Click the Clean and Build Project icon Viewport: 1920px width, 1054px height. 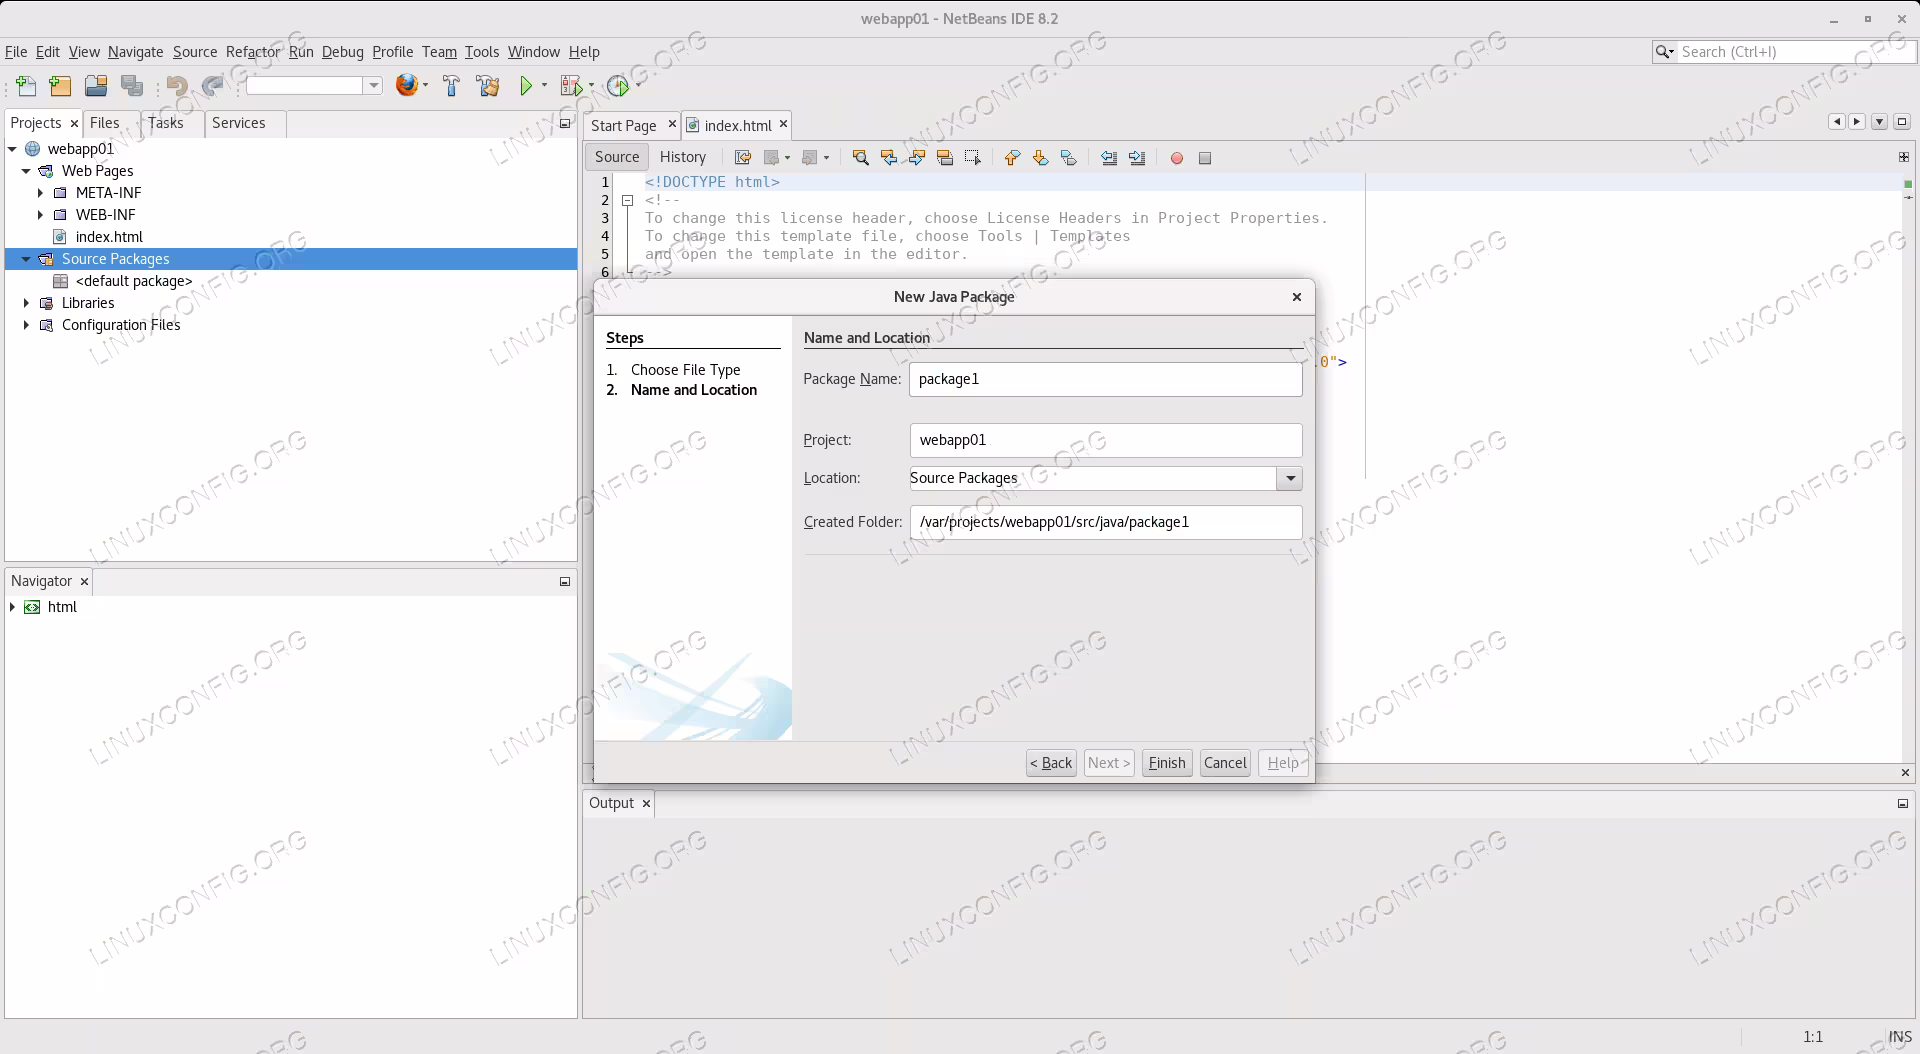point(488,86)
